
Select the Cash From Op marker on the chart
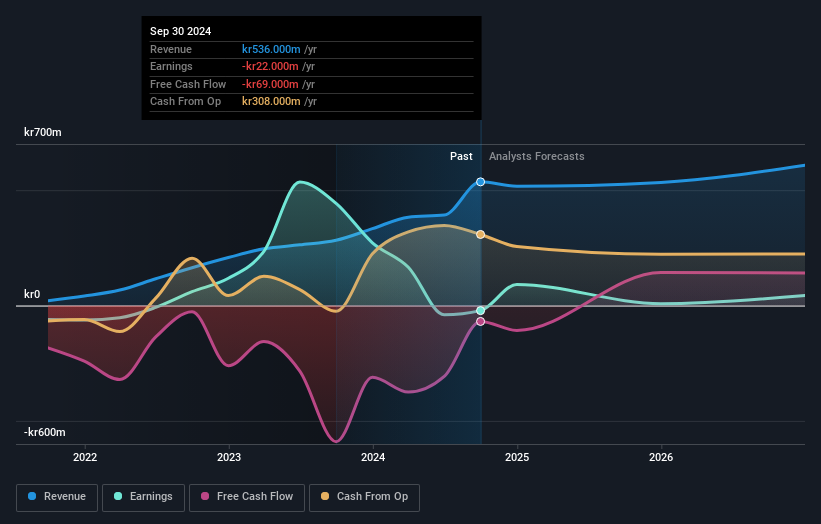[480, 235]
